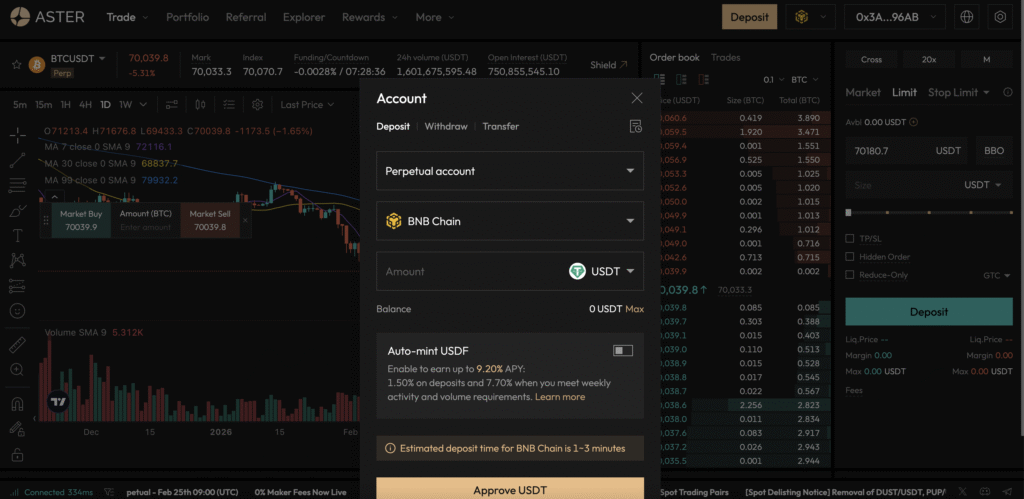
Task: Expand more timeframe intervals chevron
Action: tap(143, 105)
